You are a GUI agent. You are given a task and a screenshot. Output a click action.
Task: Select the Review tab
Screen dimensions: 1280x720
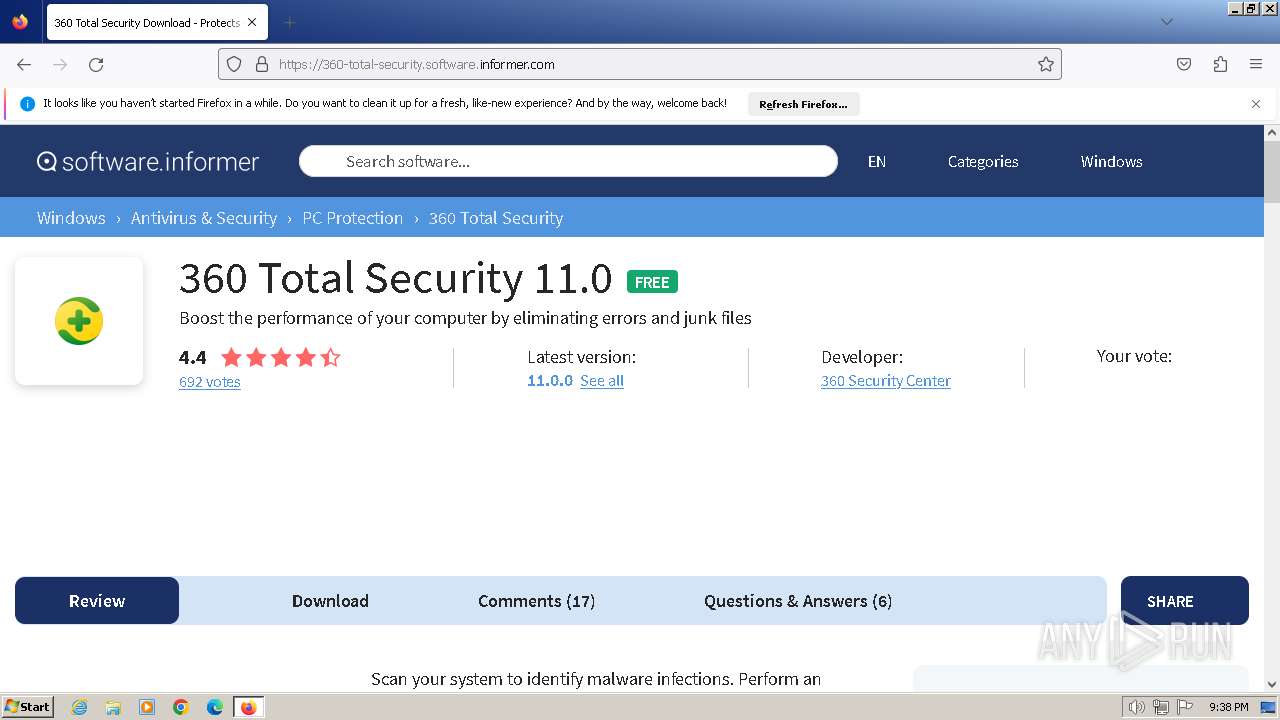coord(97,601)
